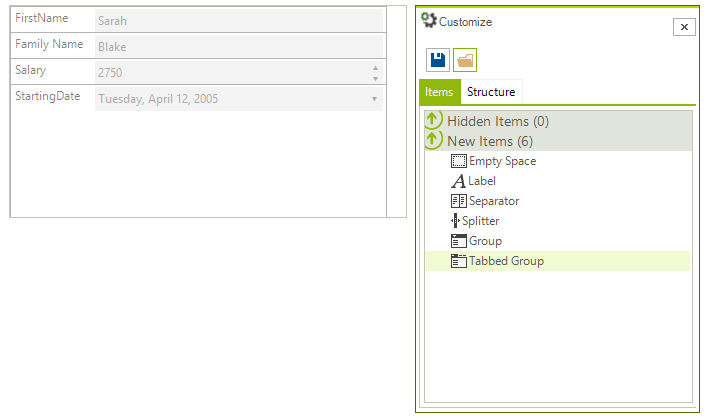
Task: Switch to the Structure tab
Action: click(491, 92)
